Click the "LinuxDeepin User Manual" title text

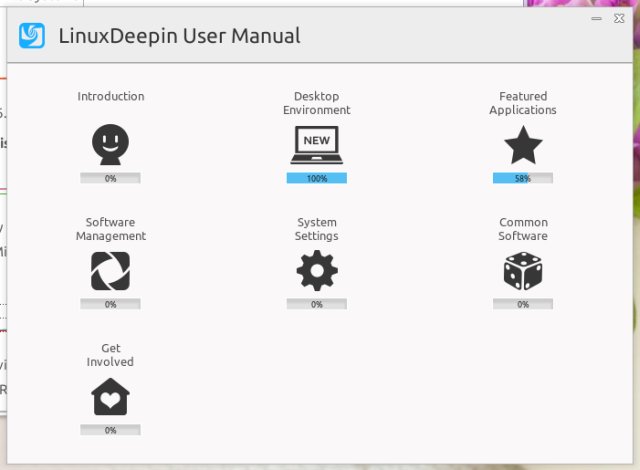(x=178, y=37)
